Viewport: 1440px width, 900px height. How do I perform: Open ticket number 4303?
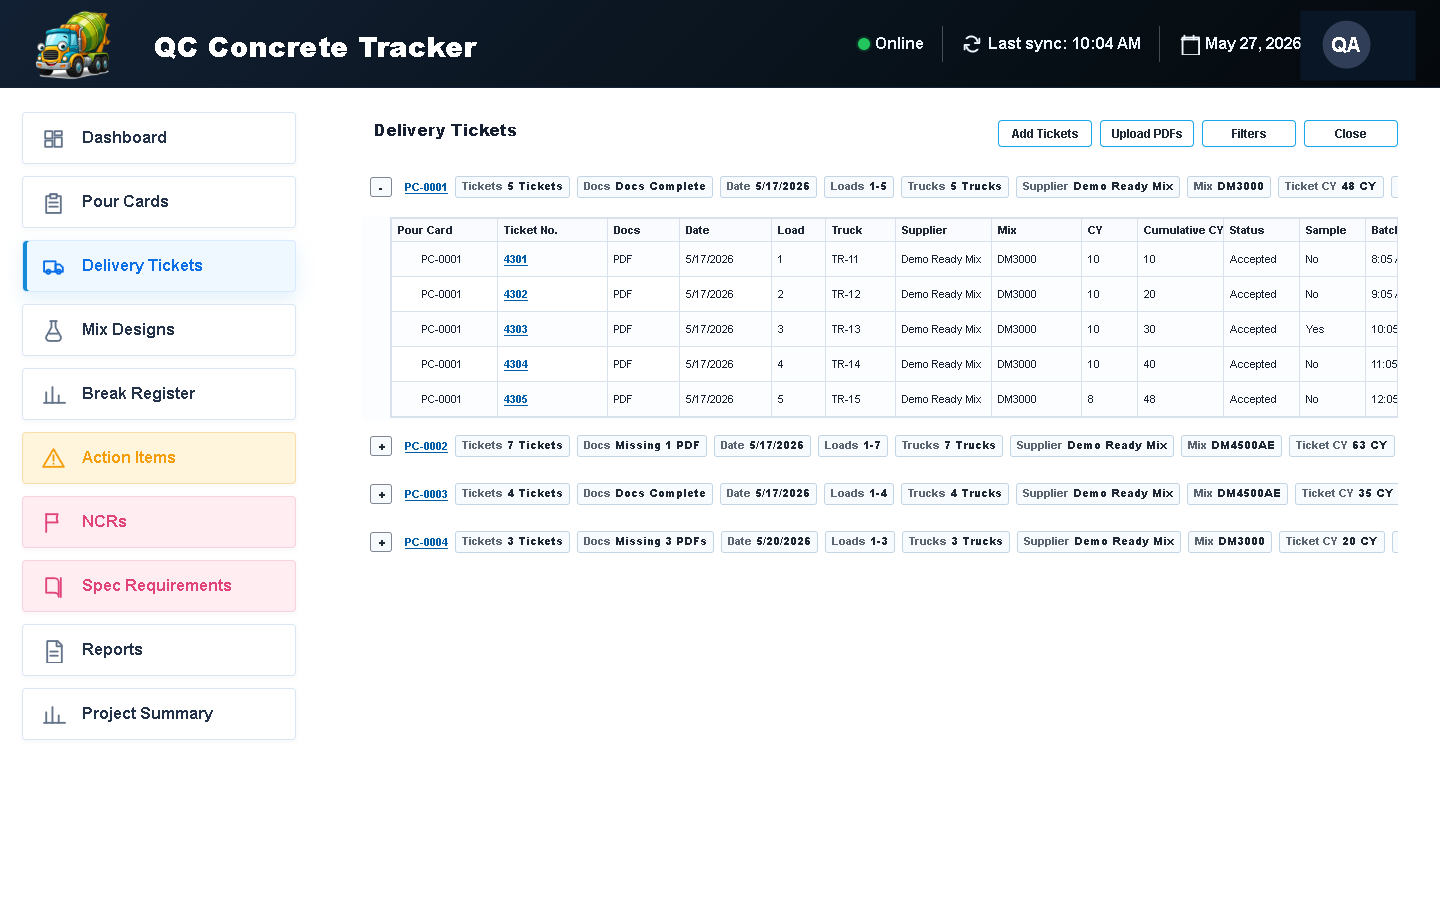click(516, 329)
